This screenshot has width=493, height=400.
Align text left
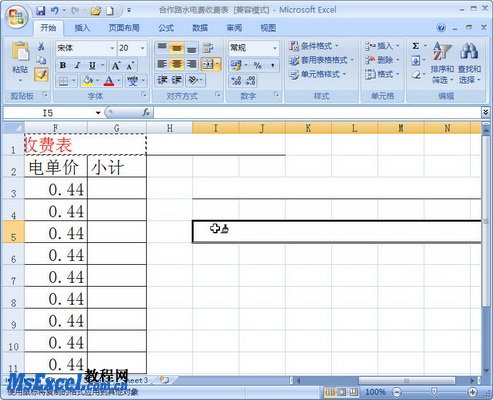click(x=162, y=64)
